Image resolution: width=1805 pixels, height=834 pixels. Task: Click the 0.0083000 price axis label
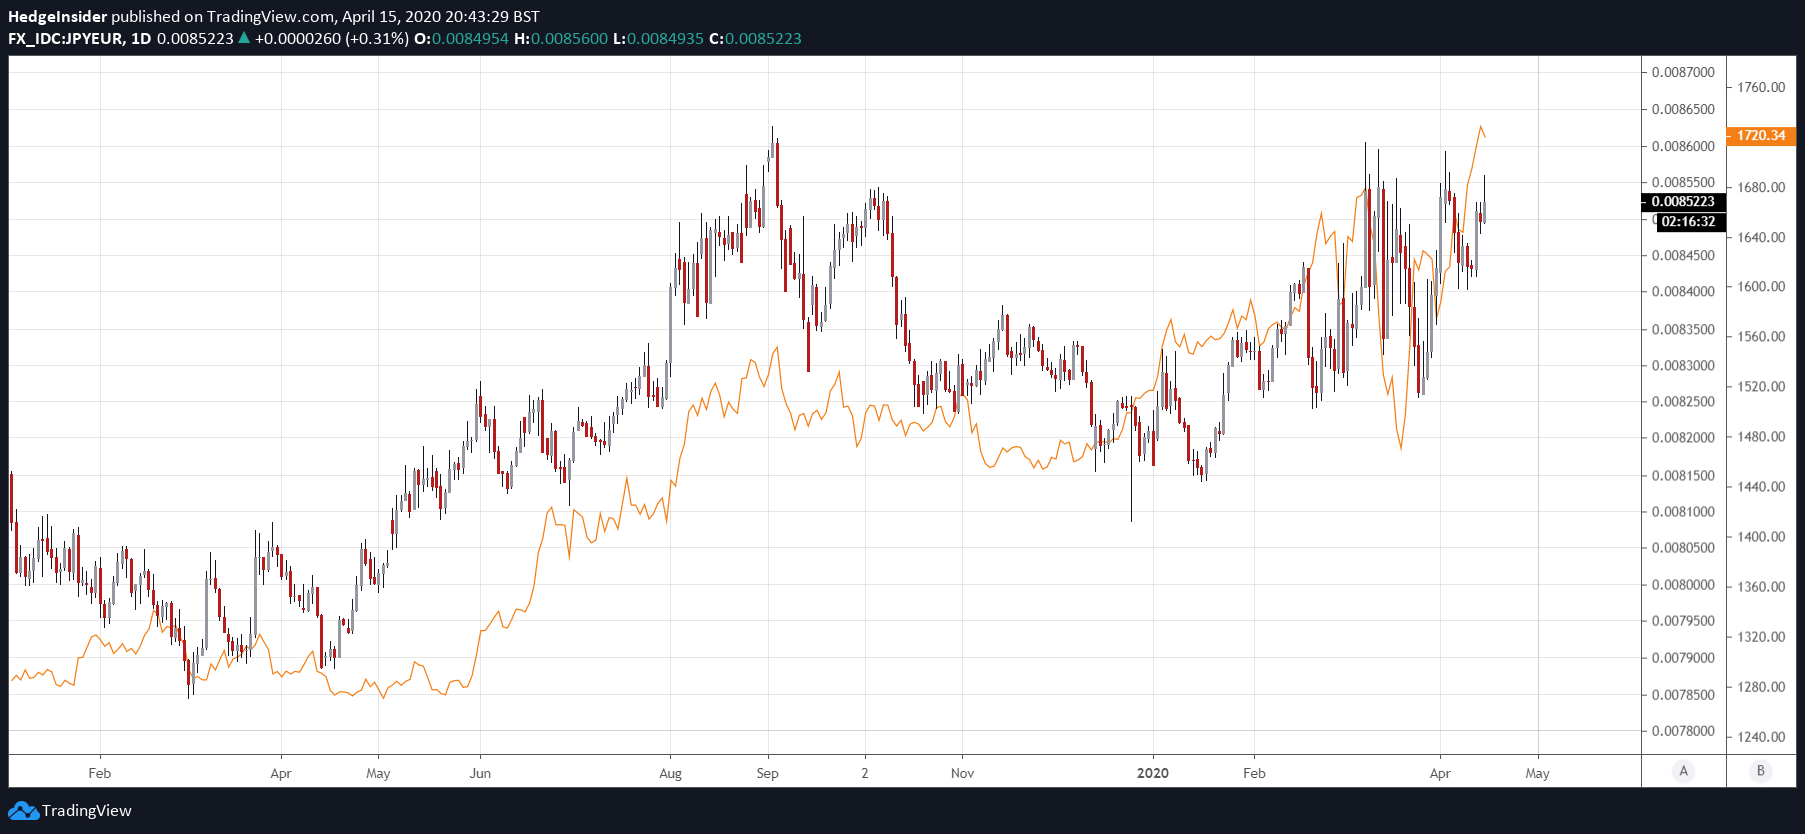1683,365
